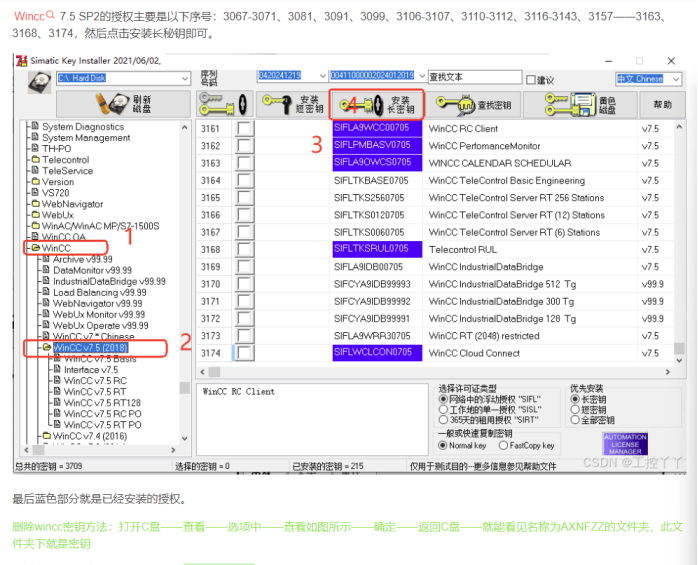Image resolution: width=698 pixels, height=565 pixels.
Task: Select the System Diagnostics tree node
Action: click(x=83, y=127)
